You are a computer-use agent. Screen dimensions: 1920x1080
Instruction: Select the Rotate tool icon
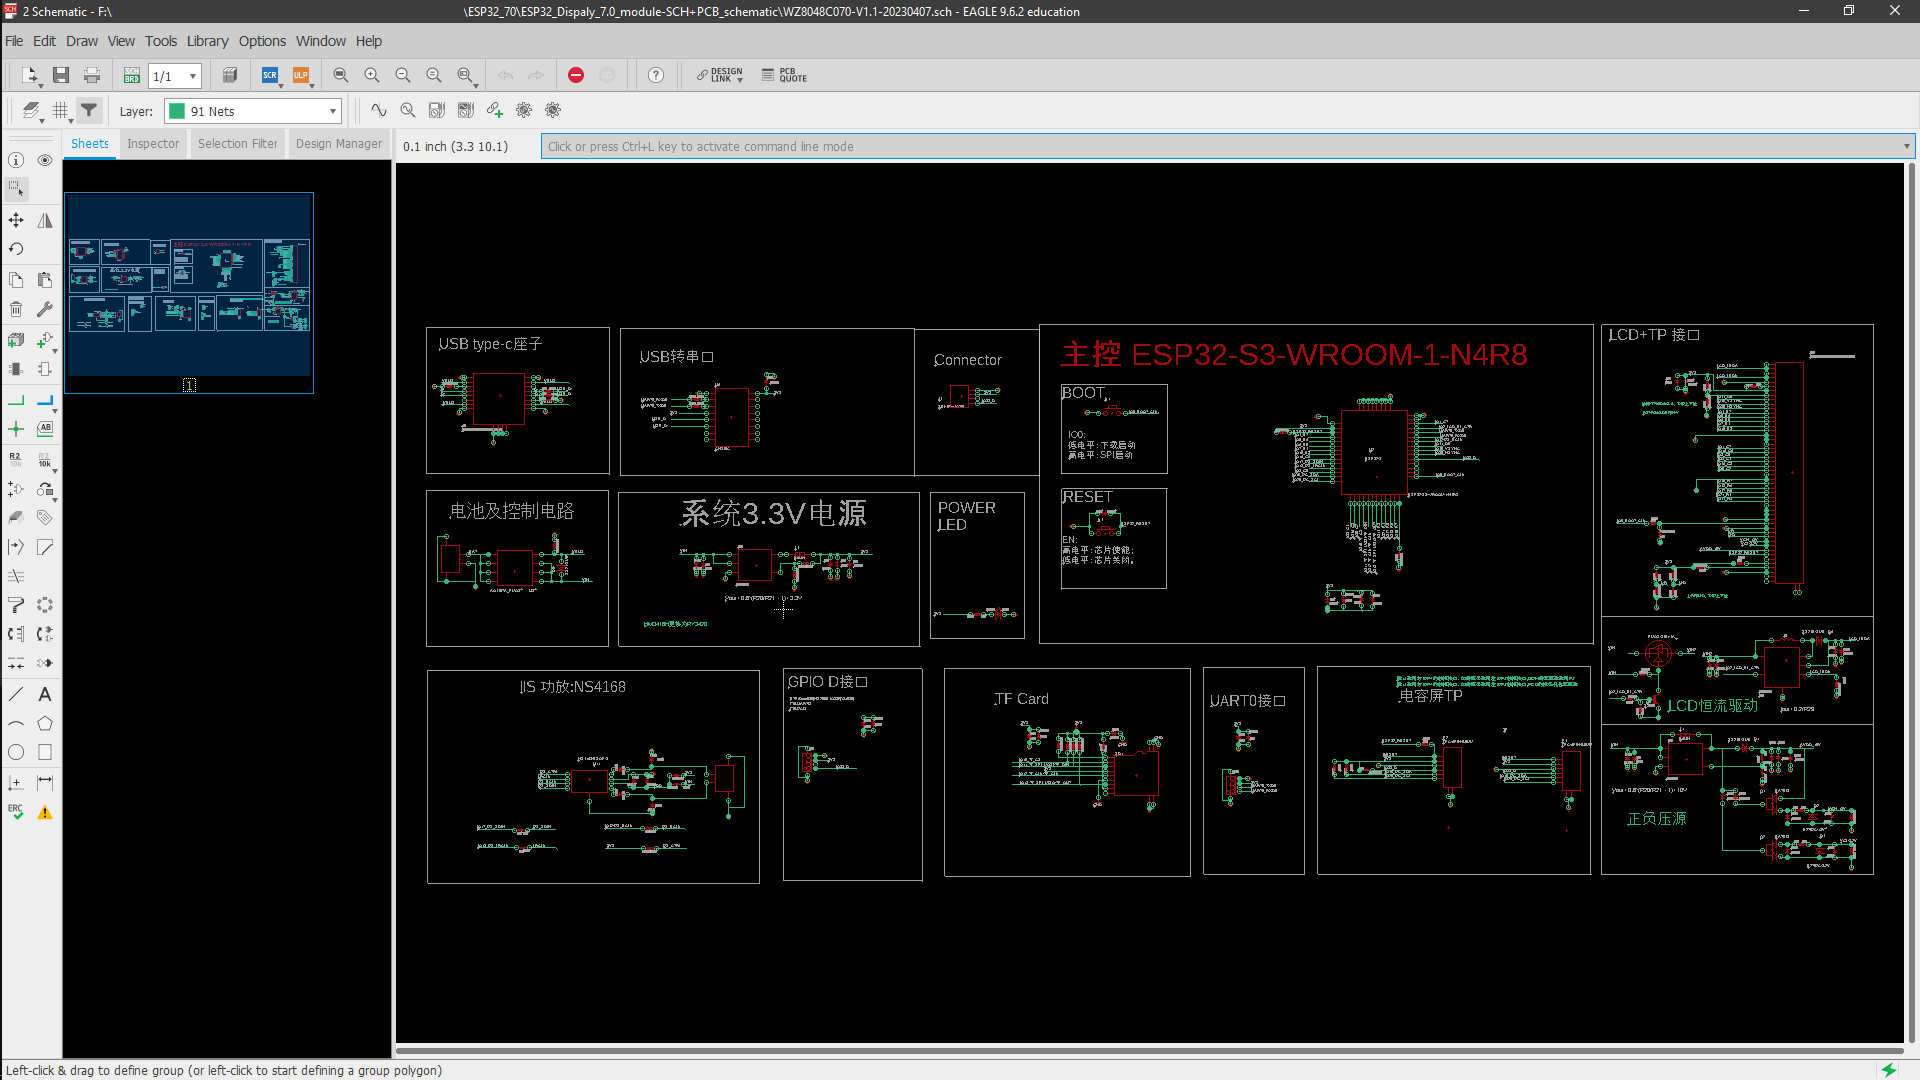click(x=16, y=249)
